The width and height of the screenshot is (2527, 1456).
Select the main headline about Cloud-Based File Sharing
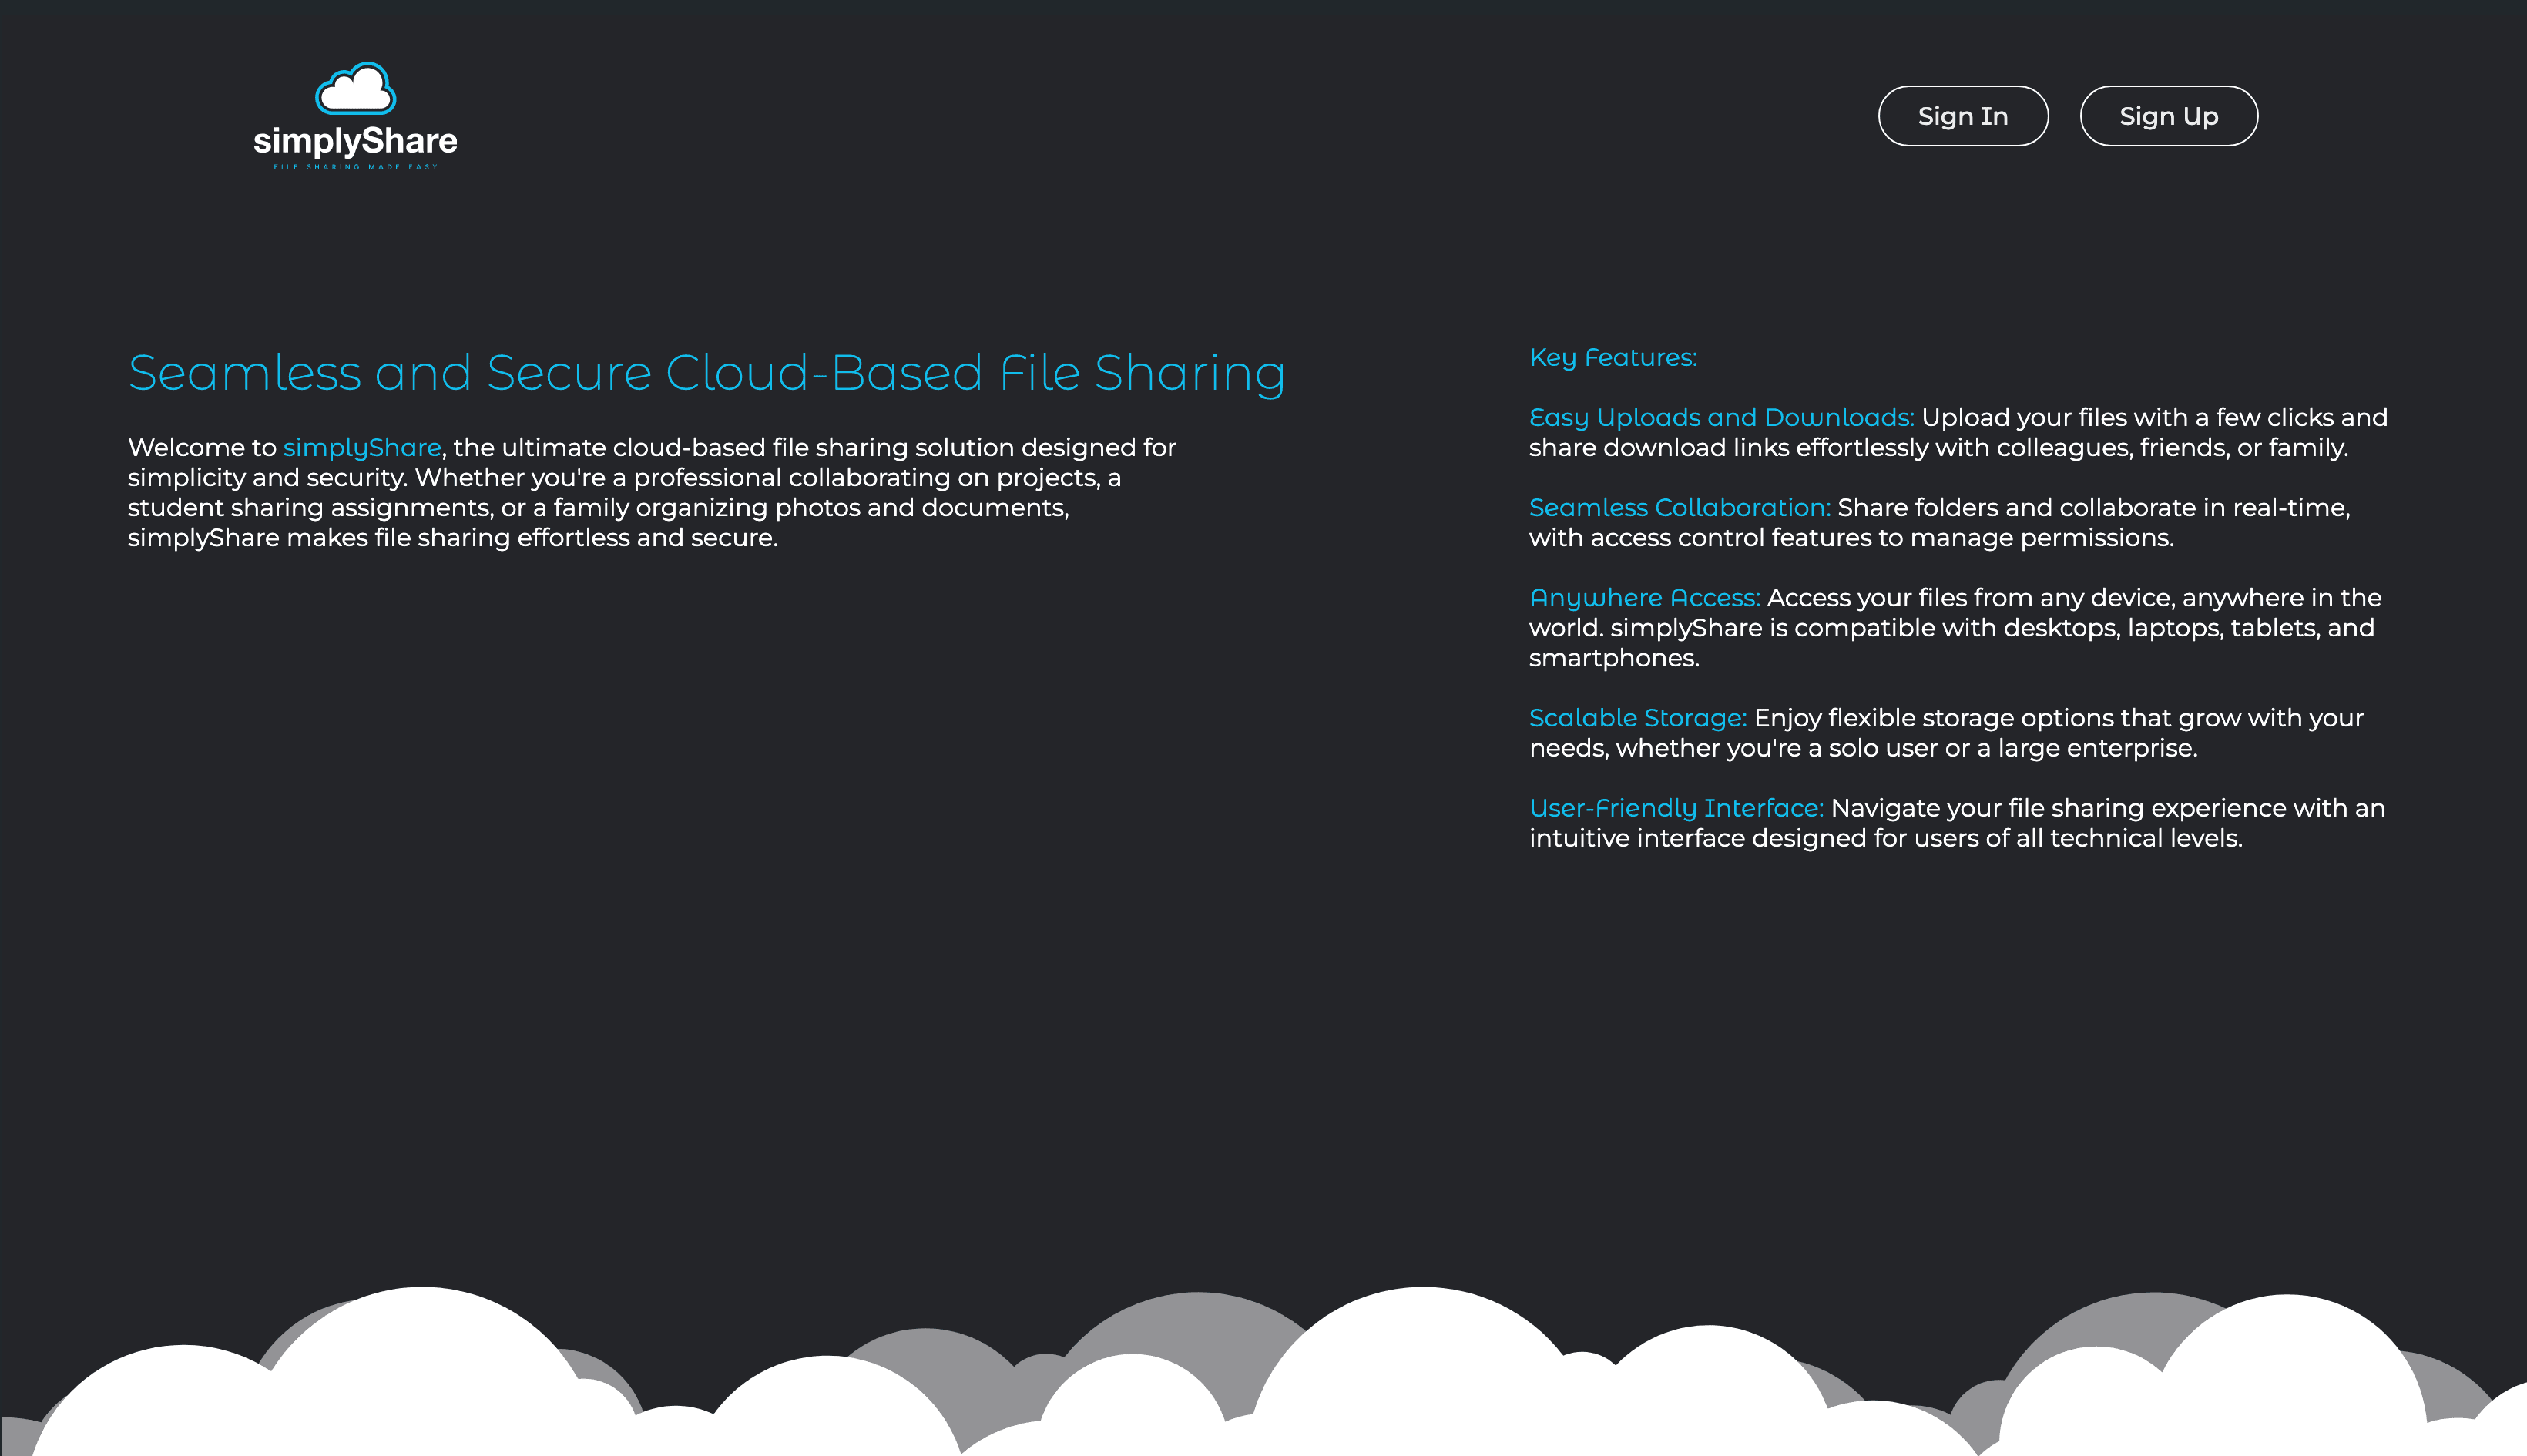(x=707, y=373)
